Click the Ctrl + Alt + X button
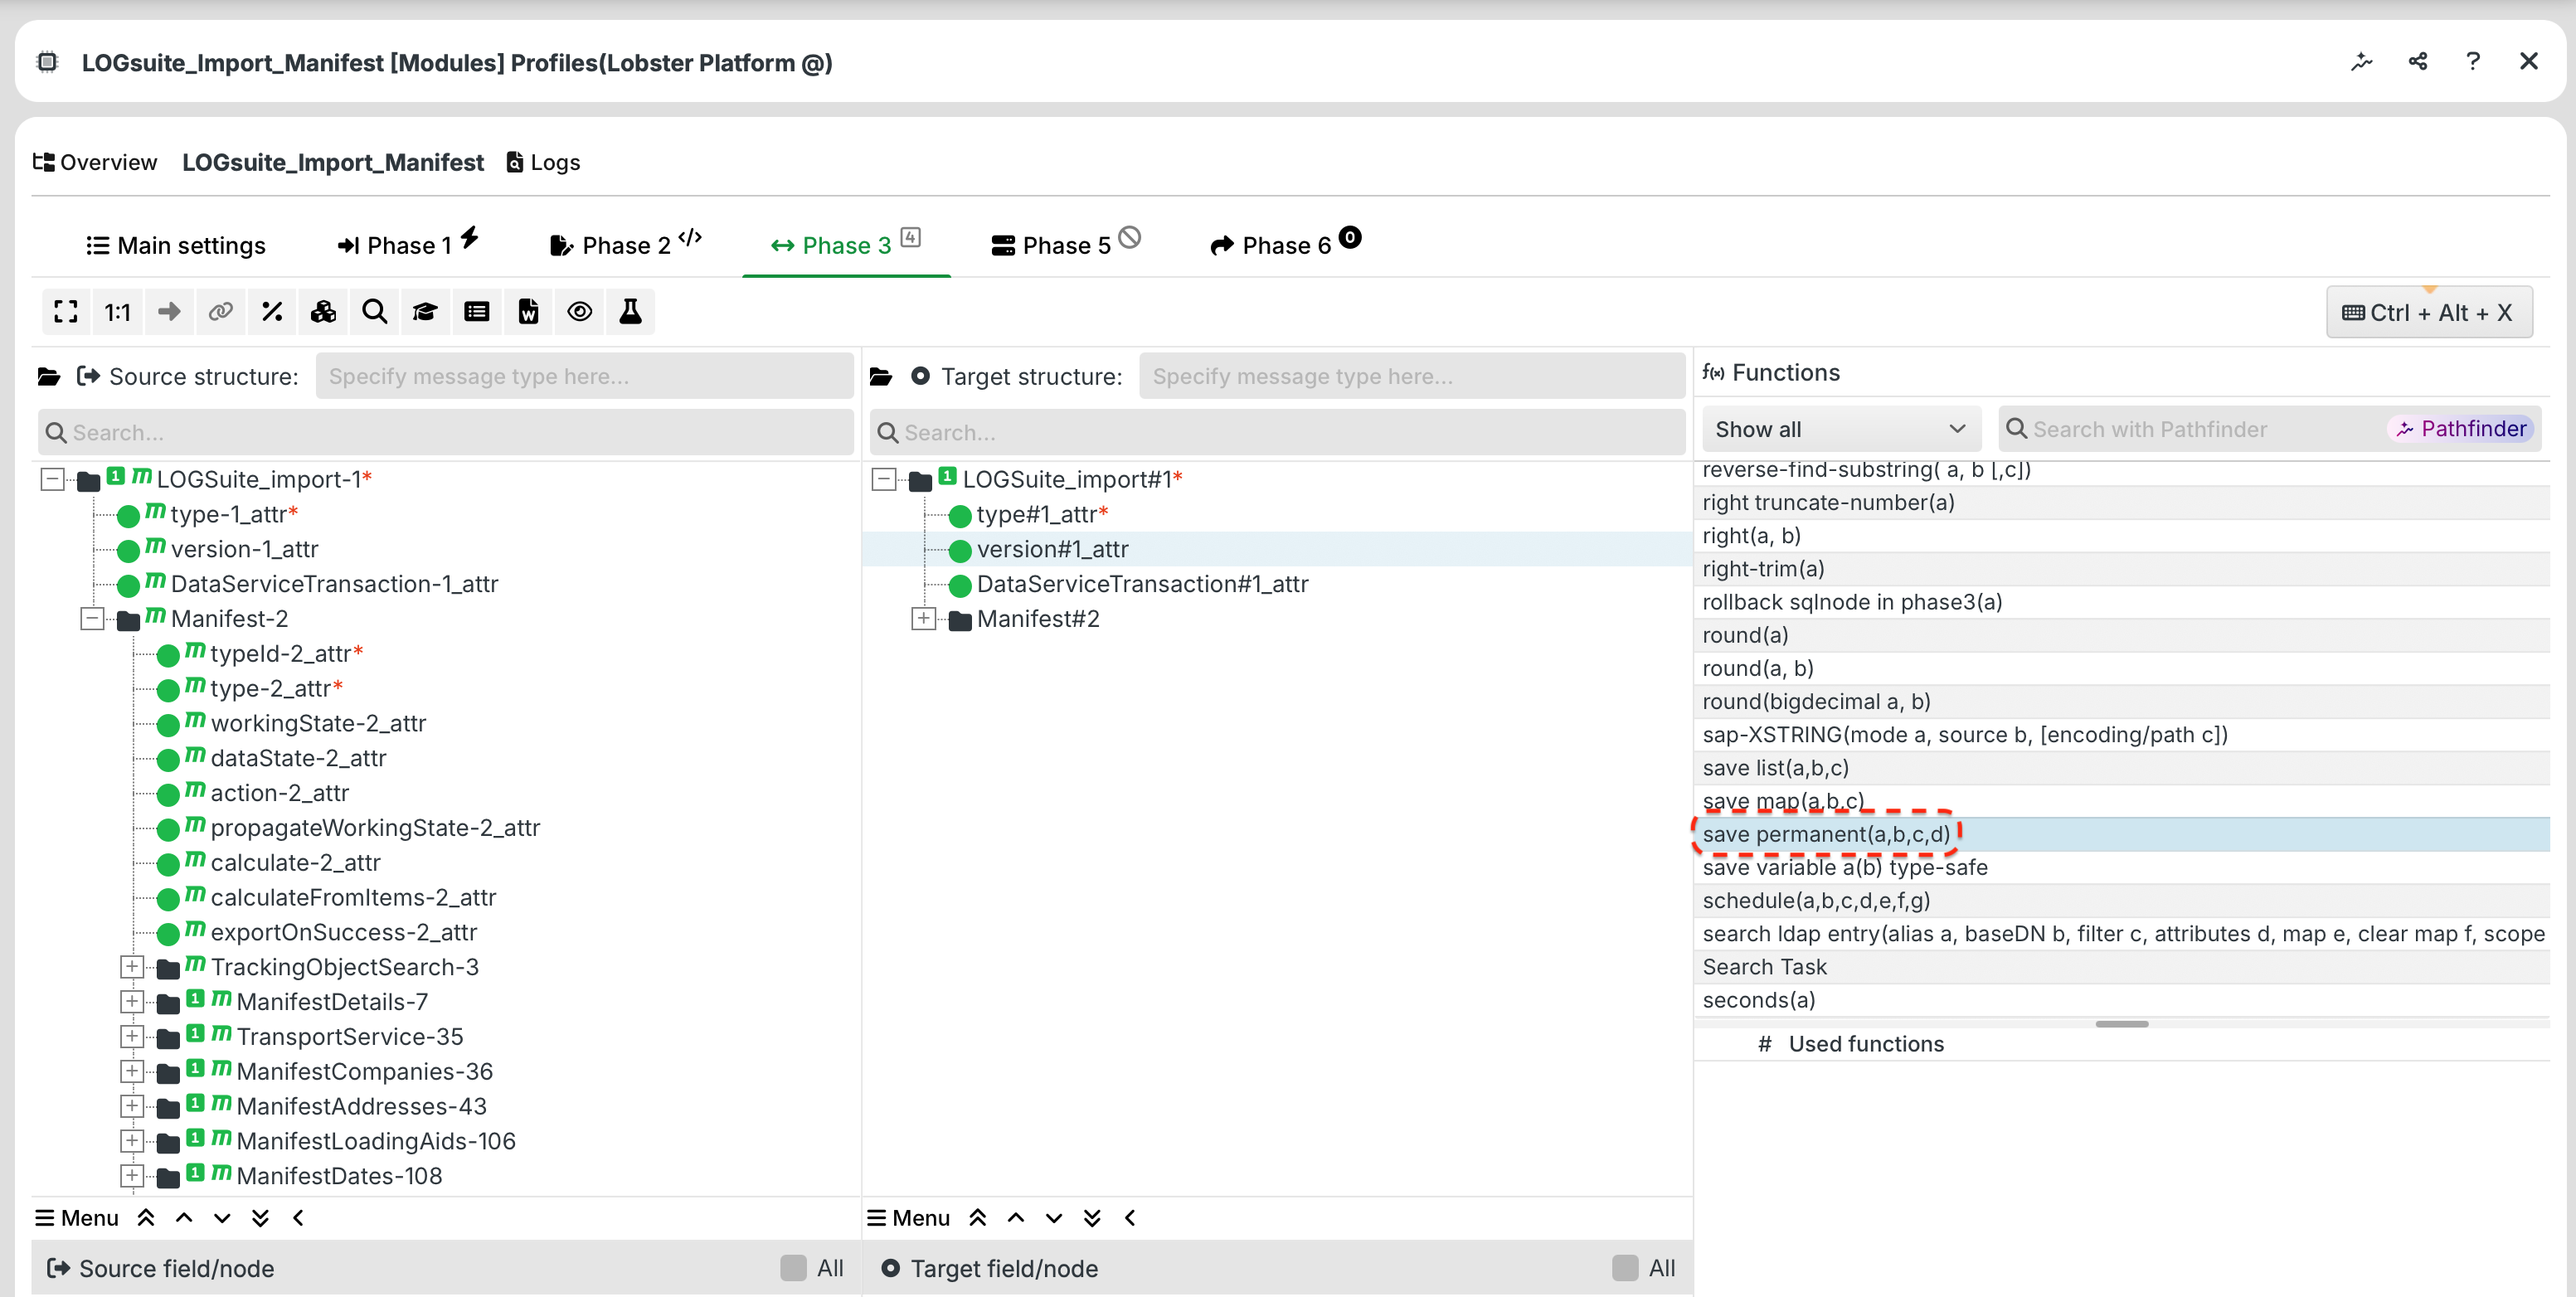 point(2429,313)
